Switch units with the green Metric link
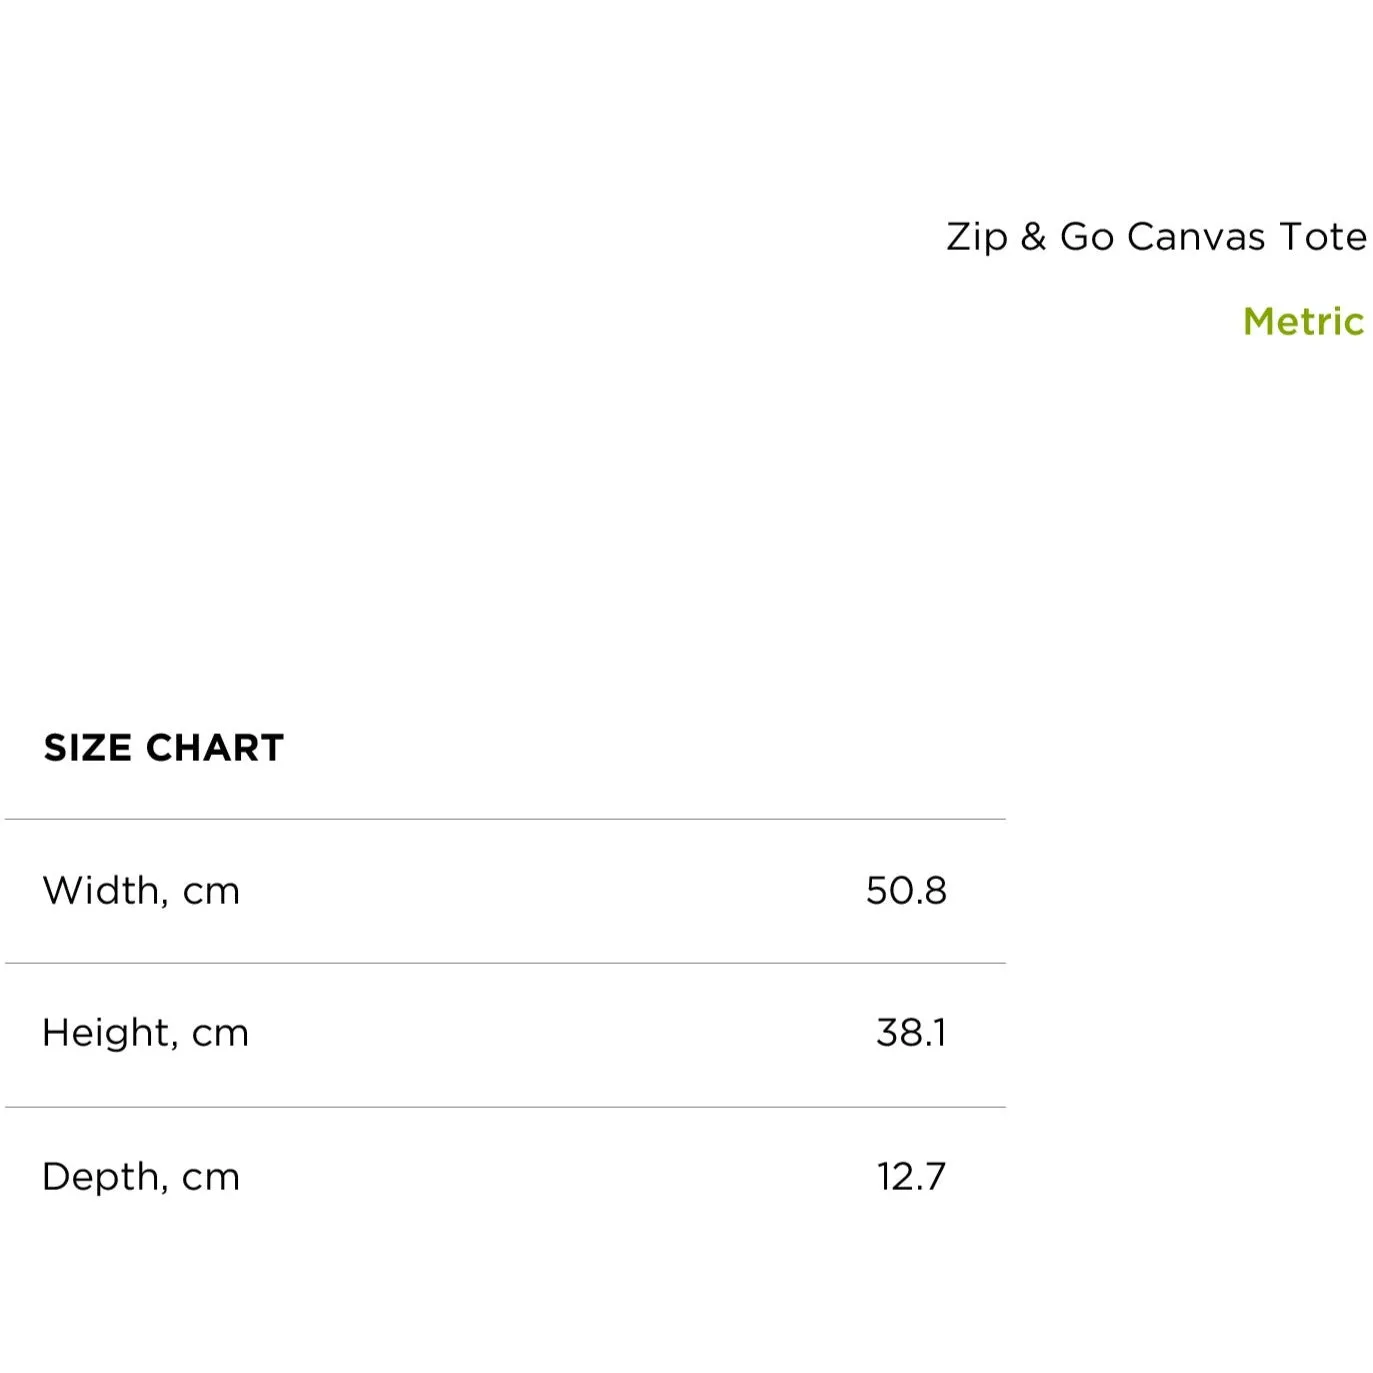Image resolution: width=1373 pixels, height=1373 pixels. (1303, 321)
